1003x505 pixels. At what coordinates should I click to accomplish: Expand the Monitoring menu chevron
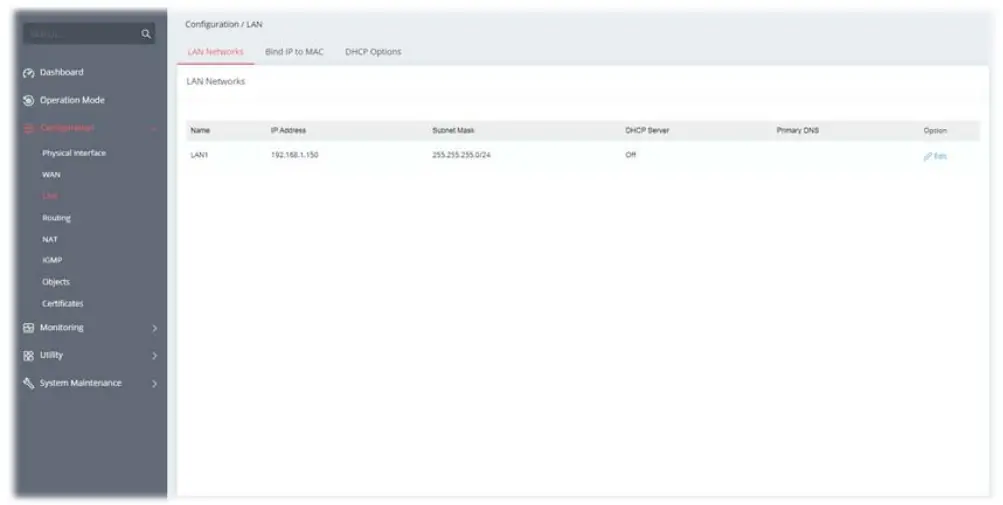[154, 328]
